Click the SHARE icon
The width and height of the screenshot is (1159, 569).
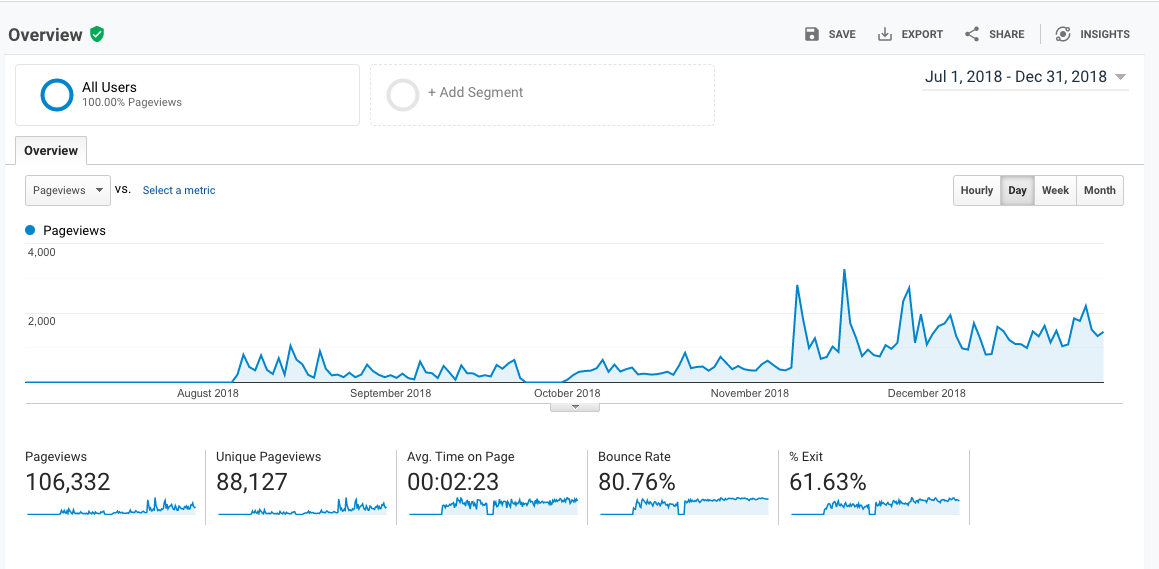(972, 34)
